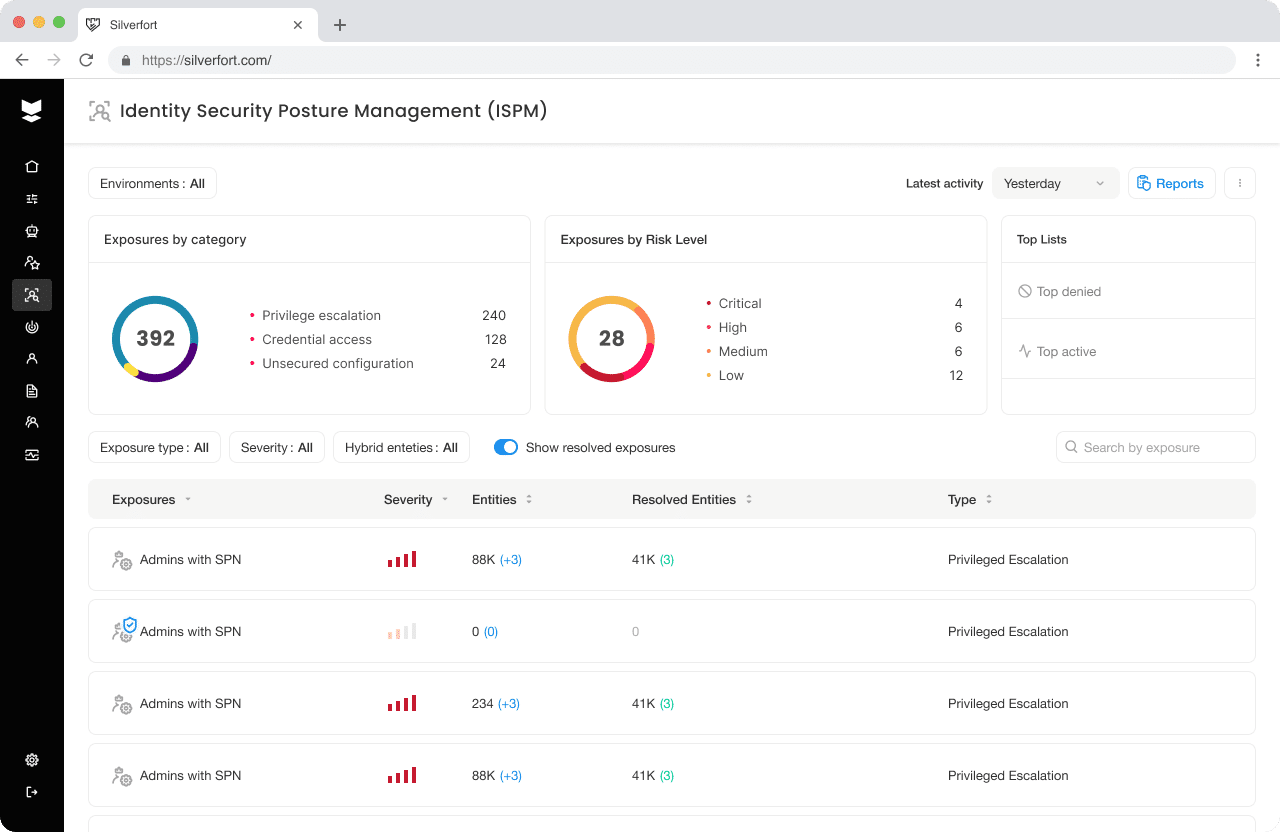This screenshot has height=832, width=1280.
Task: Click the clipboard icon on Reports button
Action: click(x=1144, y=183)
